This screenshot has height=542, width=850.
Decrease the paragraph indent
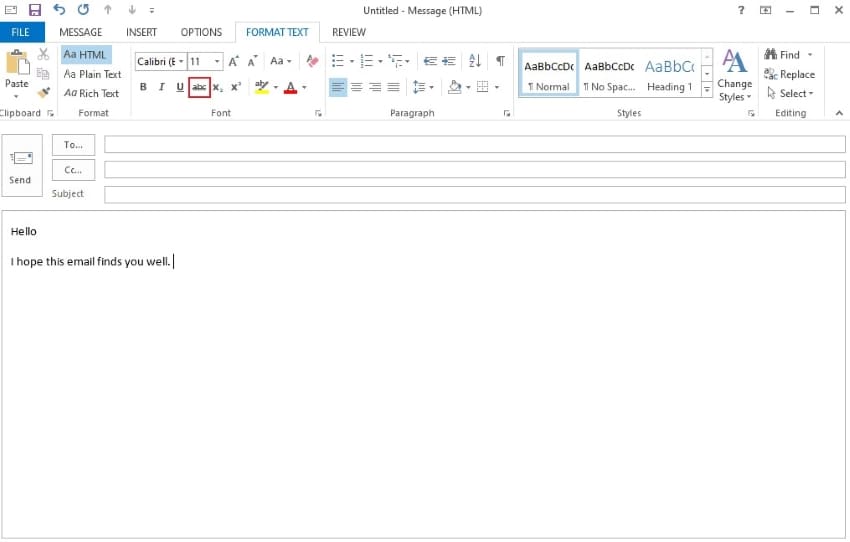point(430,61)
